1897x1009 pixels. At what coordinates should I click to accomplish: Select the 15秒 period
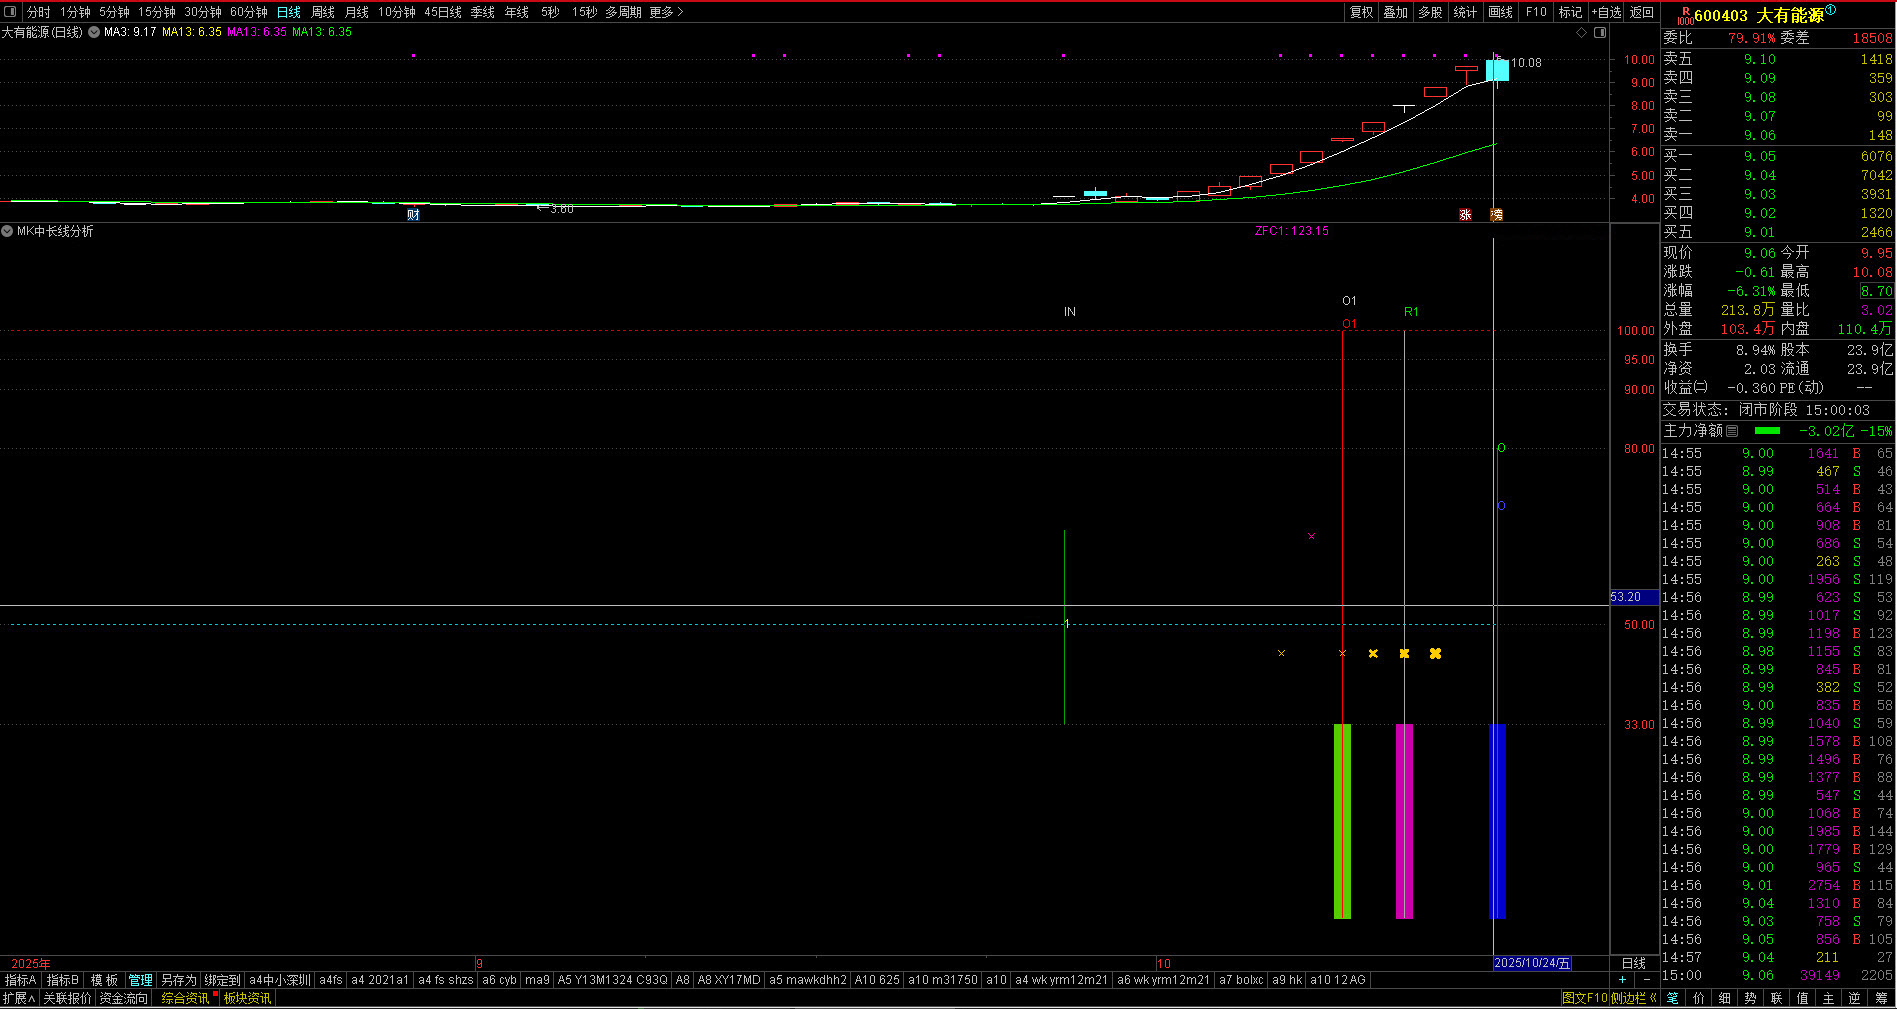pos(585,12)
